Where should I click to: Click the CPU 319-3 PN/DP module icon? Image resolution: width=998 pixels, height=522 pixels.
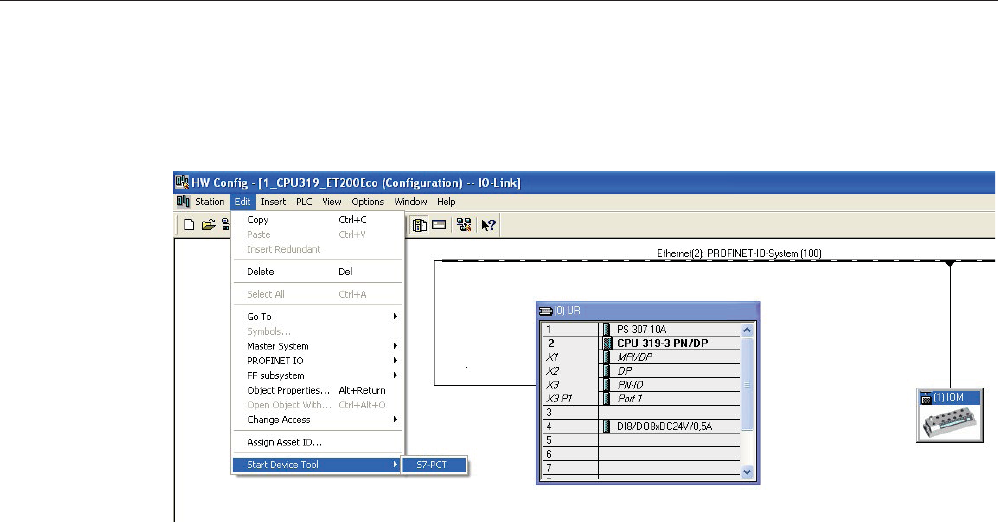click(x=607, y=343)
